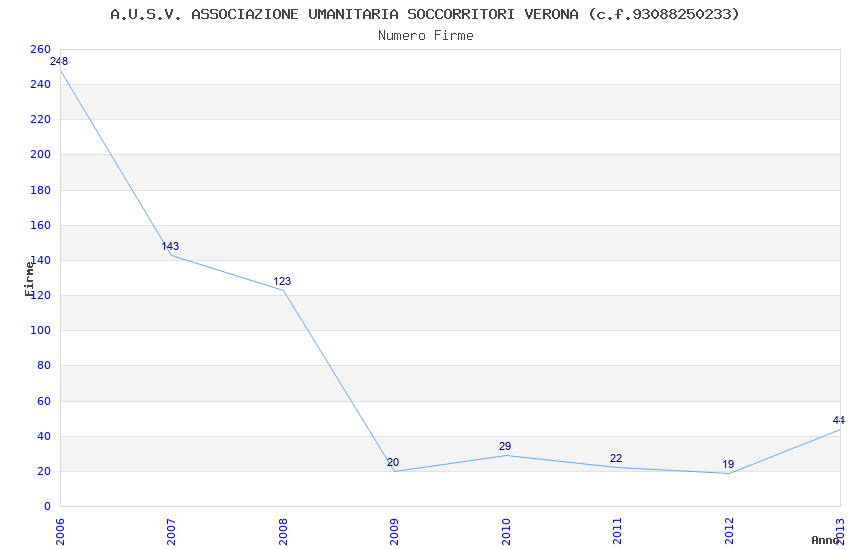Click x-axis year label 2011
The height and width of the screenshot is (550, 850).
617,532
